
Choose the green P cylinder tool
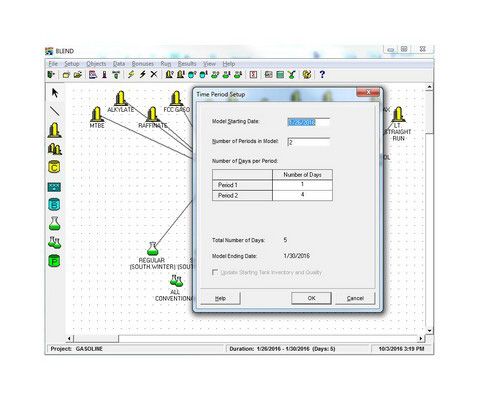click(54, 261)
